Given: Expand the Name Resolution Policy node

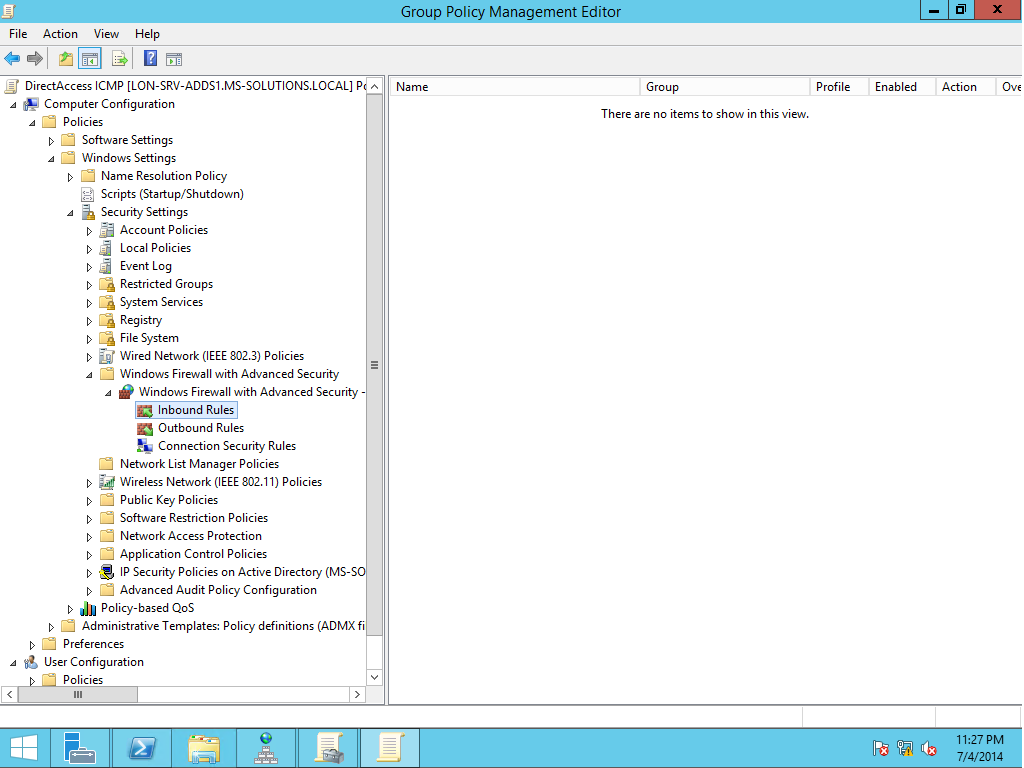Looking at the screenshot, I should [x=70, y=176].
